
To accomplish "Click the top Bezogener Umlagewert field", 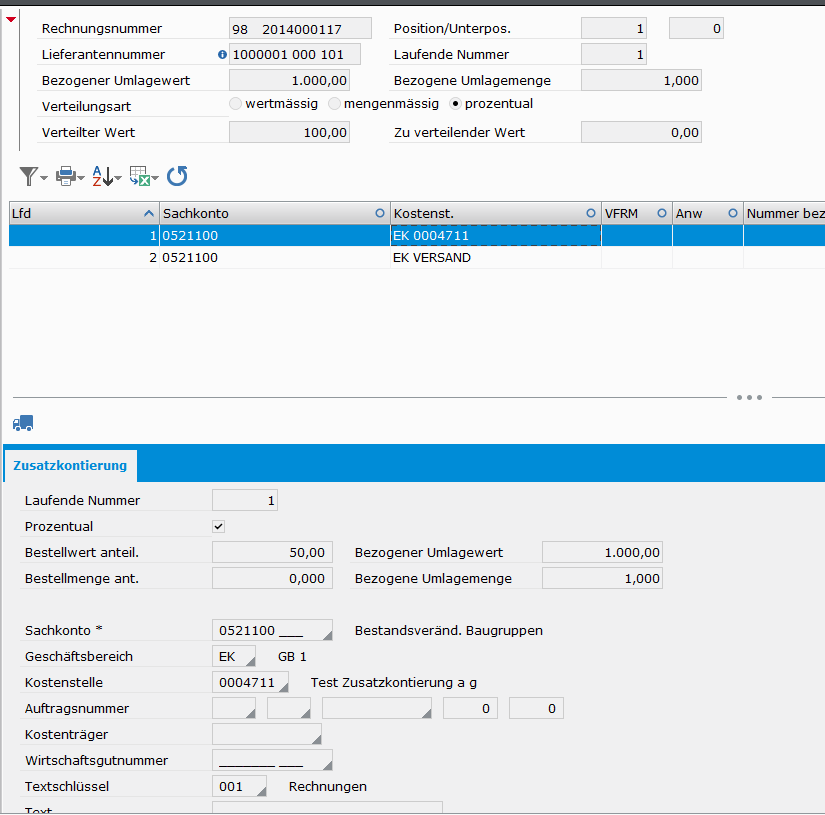I will 289,81.
